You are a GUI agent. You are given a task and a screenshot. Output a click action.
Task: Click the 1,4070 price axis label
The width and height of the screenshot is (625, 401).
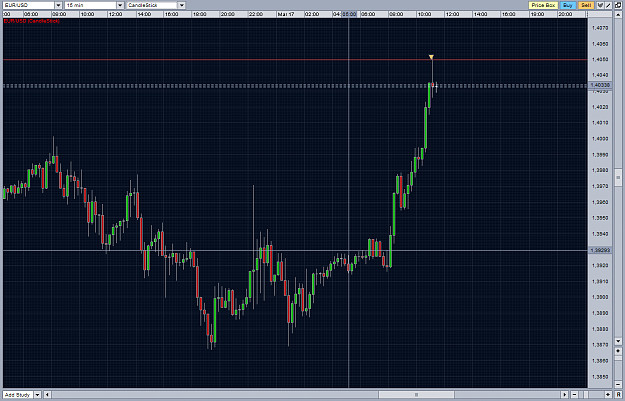click(x=600, y=28)
